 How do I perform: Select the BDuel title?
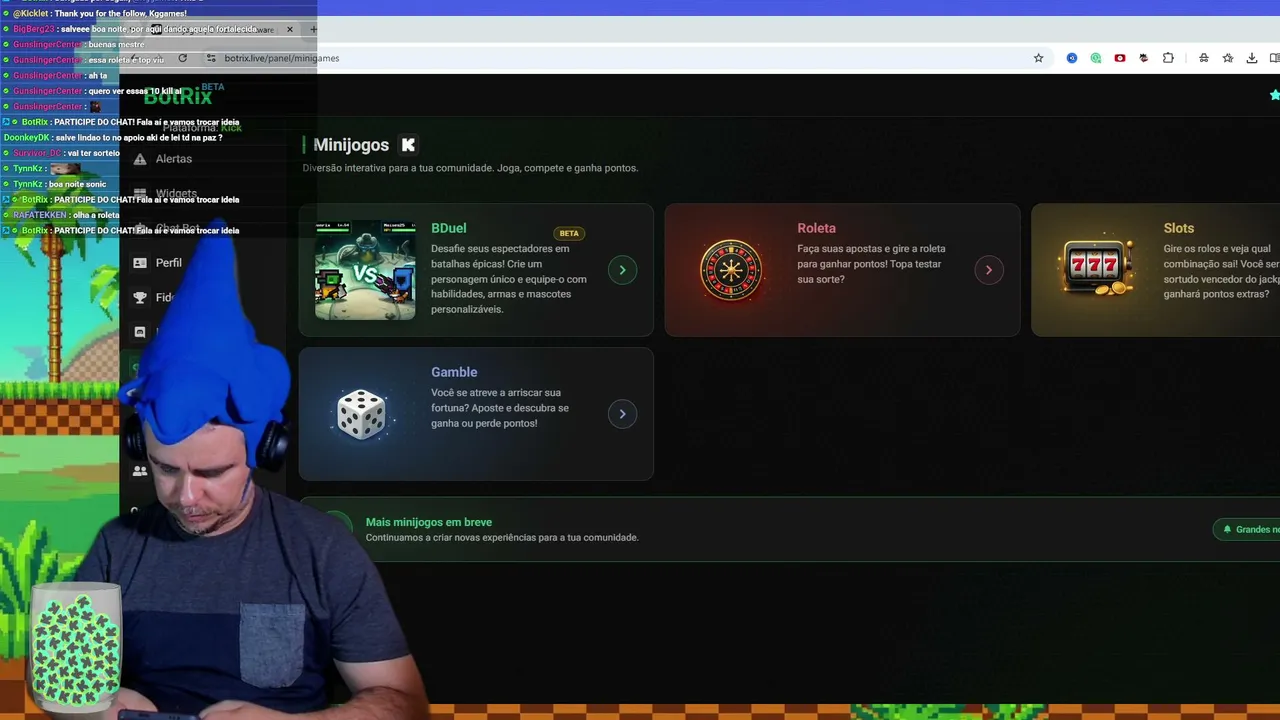point(449,228)
